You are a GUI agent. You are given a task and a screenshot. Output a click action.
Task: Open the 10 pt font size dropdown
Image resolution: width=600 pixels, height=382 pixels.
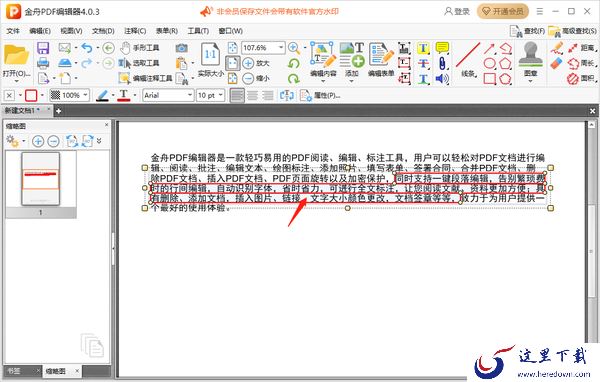220,95
